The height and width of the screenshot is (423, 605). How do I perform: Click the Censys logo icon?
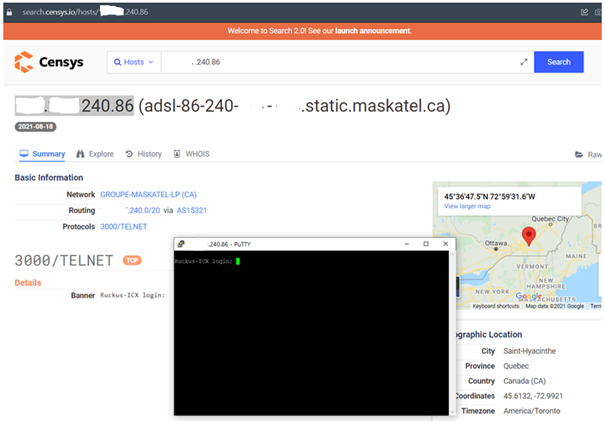tap(24, 62)
